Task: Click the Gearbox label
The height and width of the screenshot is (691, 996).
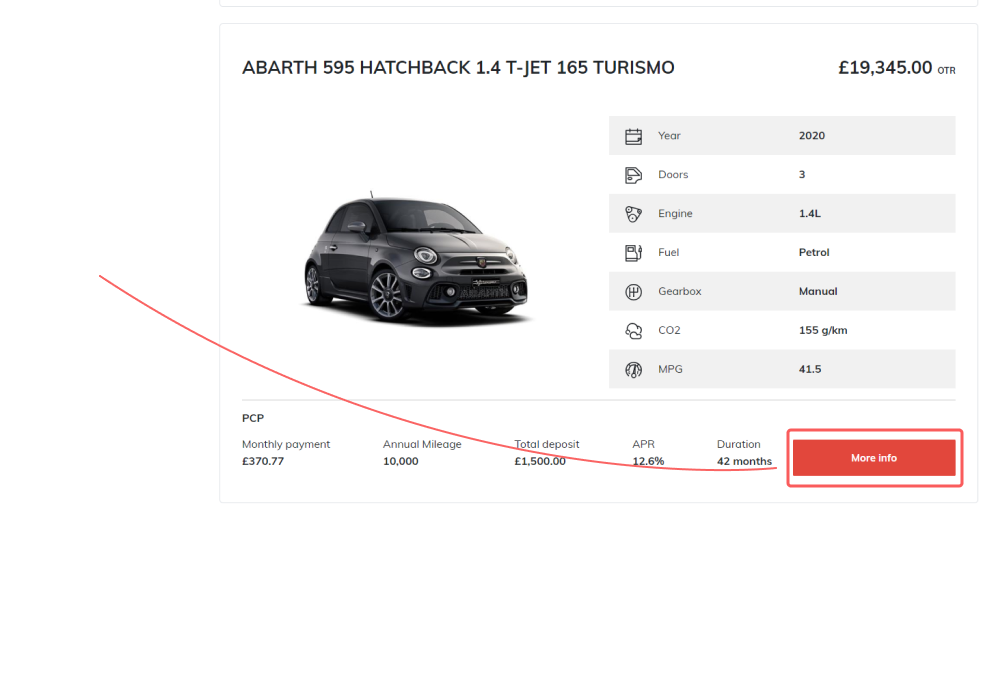Action: [680, 292]
